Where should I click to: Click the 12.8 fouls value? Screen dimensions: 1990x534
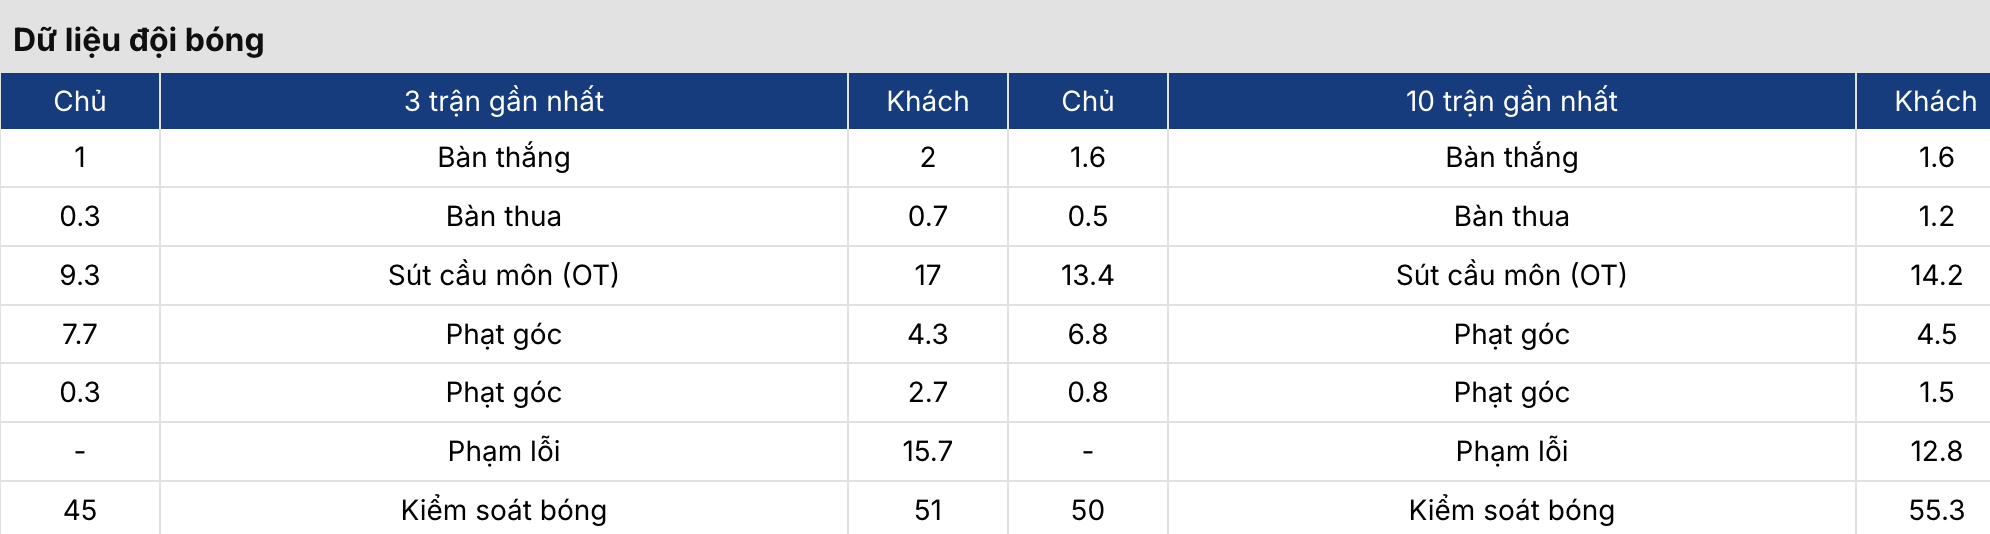tap(1936, 451)
